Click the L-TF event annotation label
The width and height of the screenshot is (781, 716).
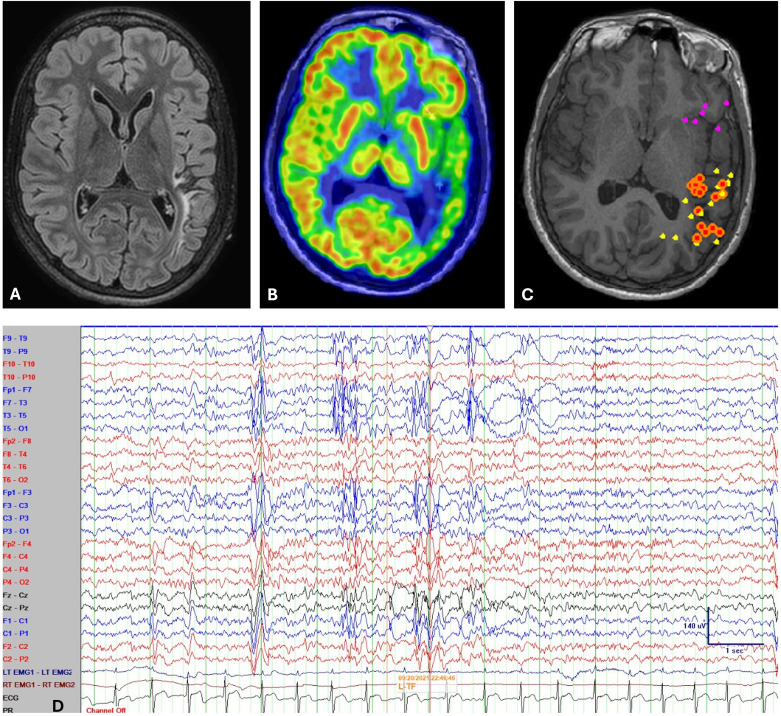(406, 687)
